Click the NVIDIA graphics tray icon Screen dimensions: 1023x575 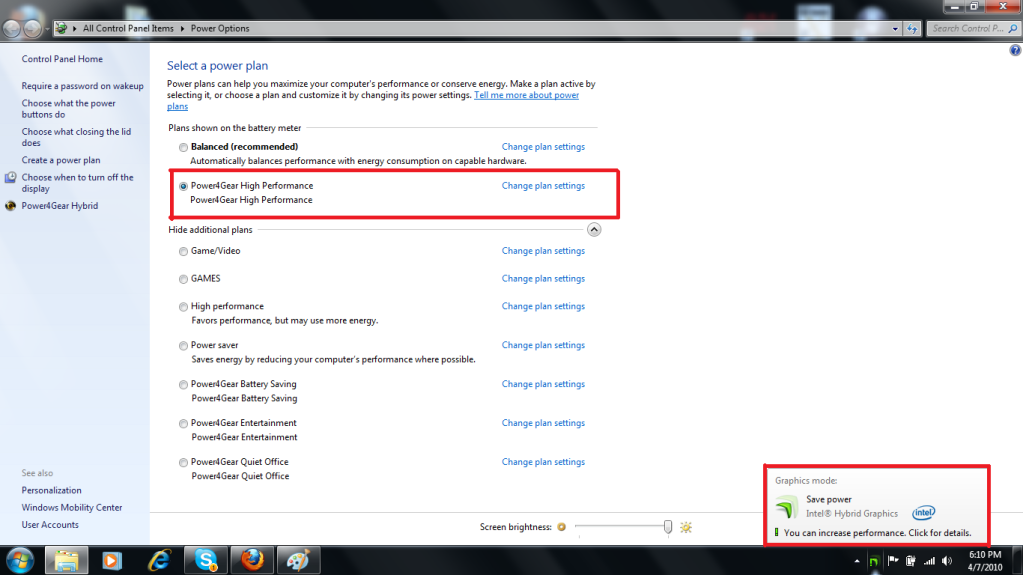click(874, 561)
